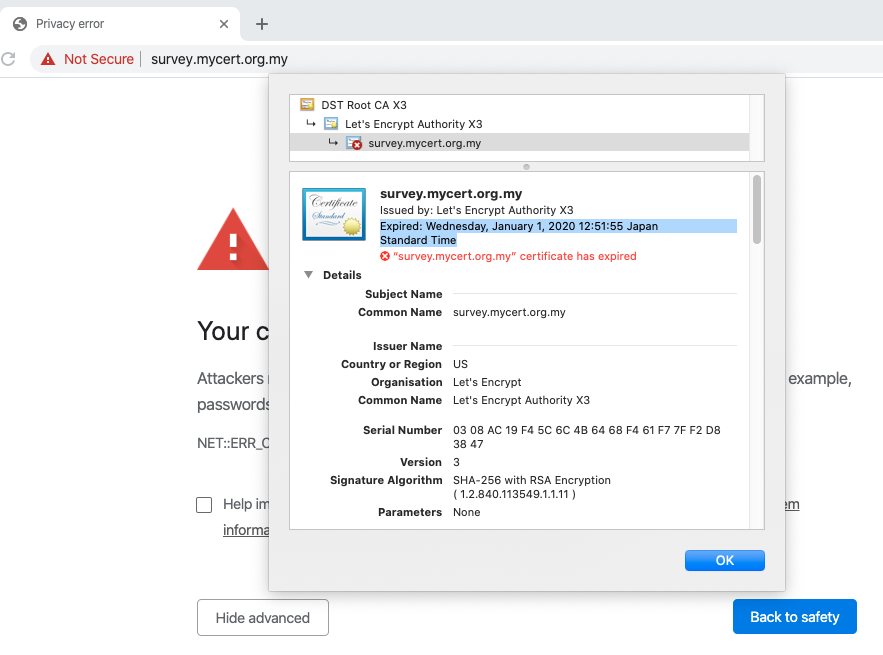This screenshot has width=883, height=655.
Task: Click the Issuer Common Name value Let's Encrypt Authority X3
Action: pyautogui.click(x=521, y=400)
